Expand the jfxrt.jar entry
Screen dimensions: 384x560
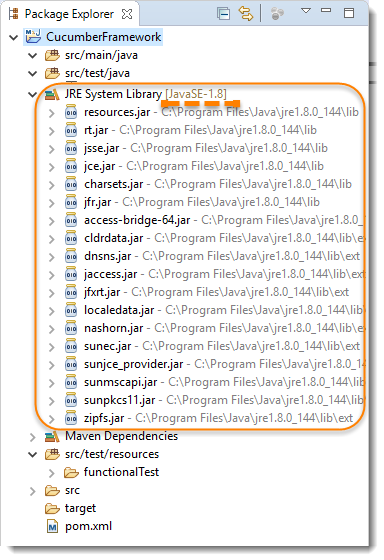52,293
